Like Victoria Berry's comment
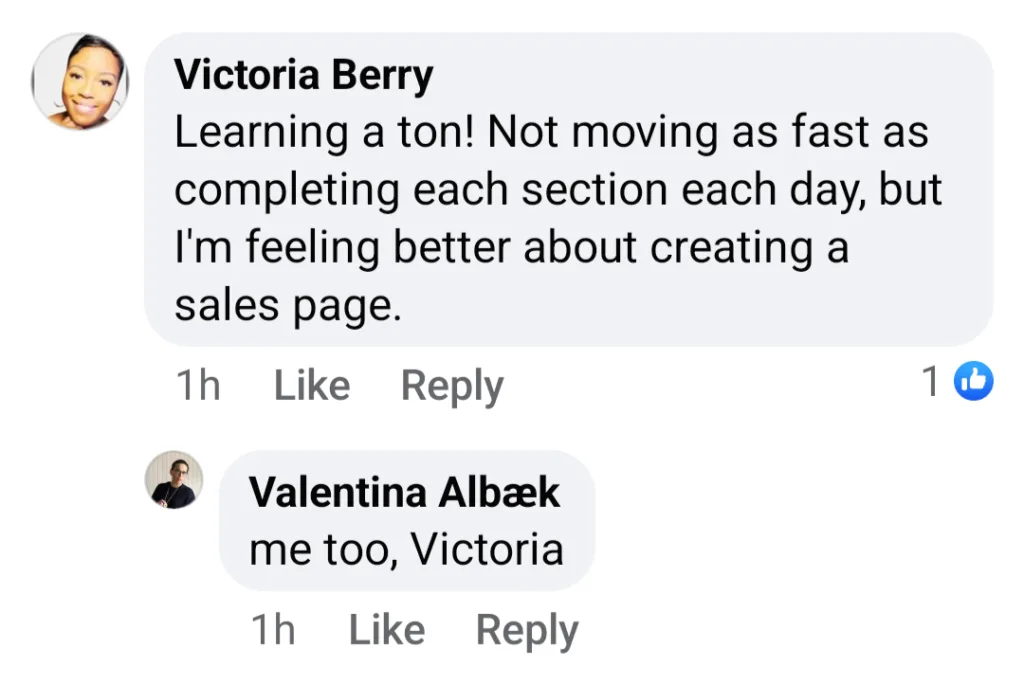Screen dimensions: 1024x686 [x=312, y=386]
